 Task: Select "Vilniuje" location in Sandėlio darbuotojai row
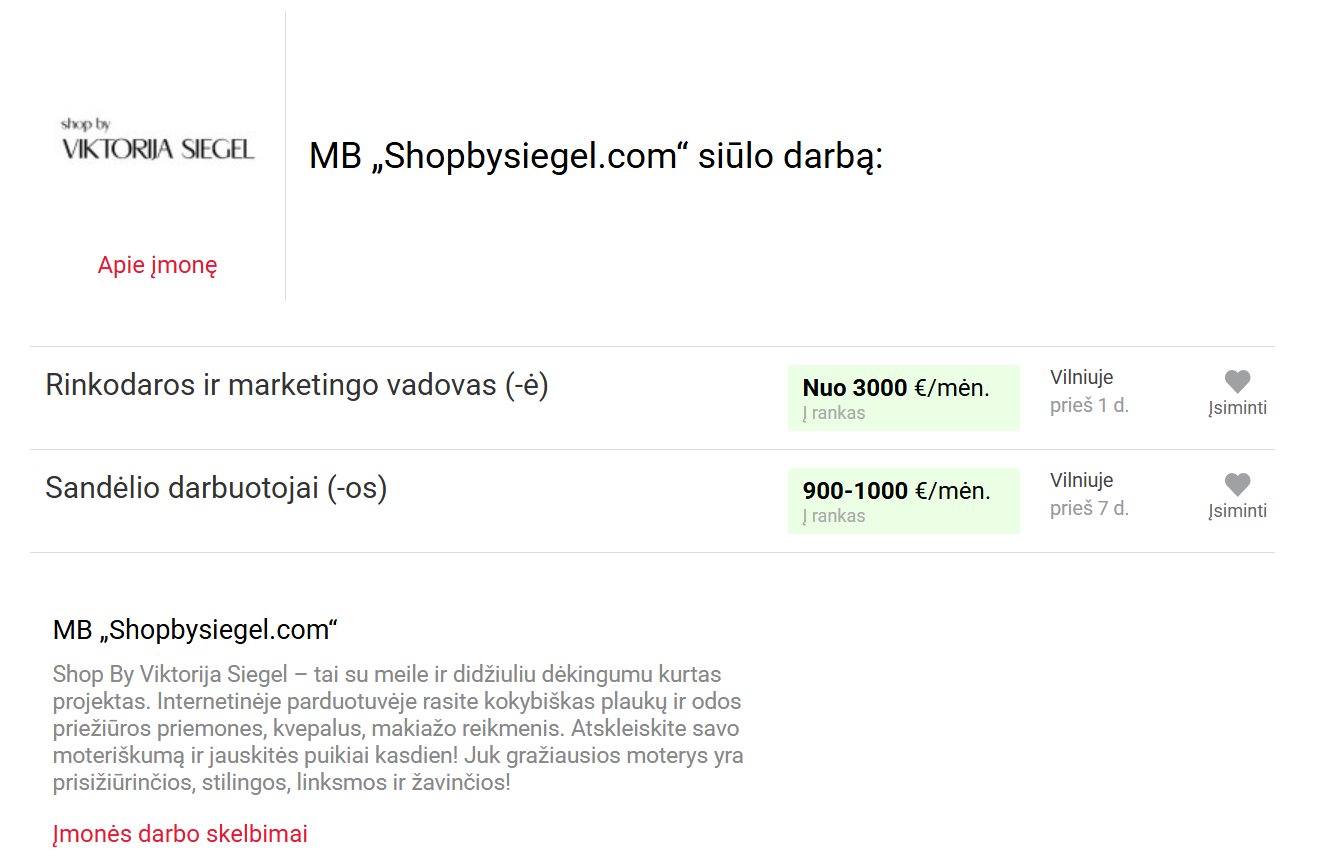pyautogui.click(x=1081, y=480)
